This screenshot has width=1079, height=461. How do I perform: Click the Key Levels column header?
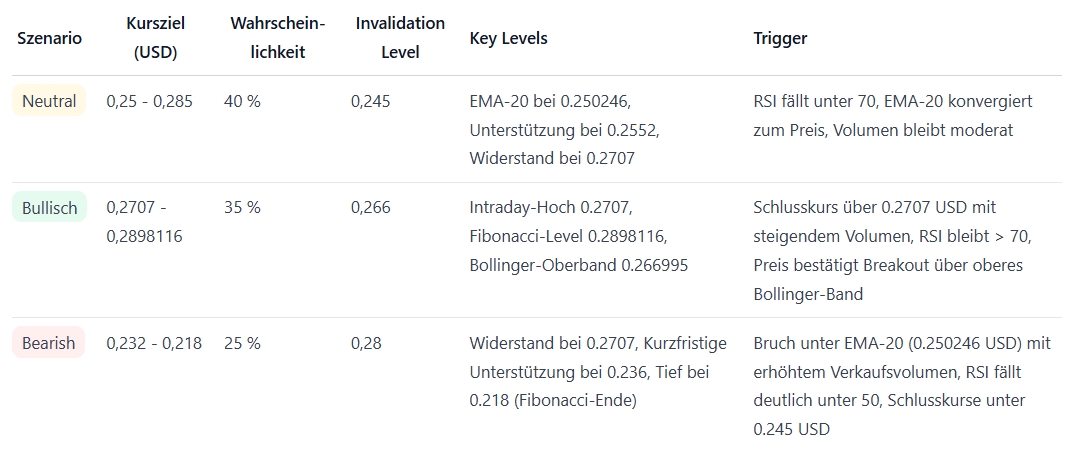click(508, 38)
